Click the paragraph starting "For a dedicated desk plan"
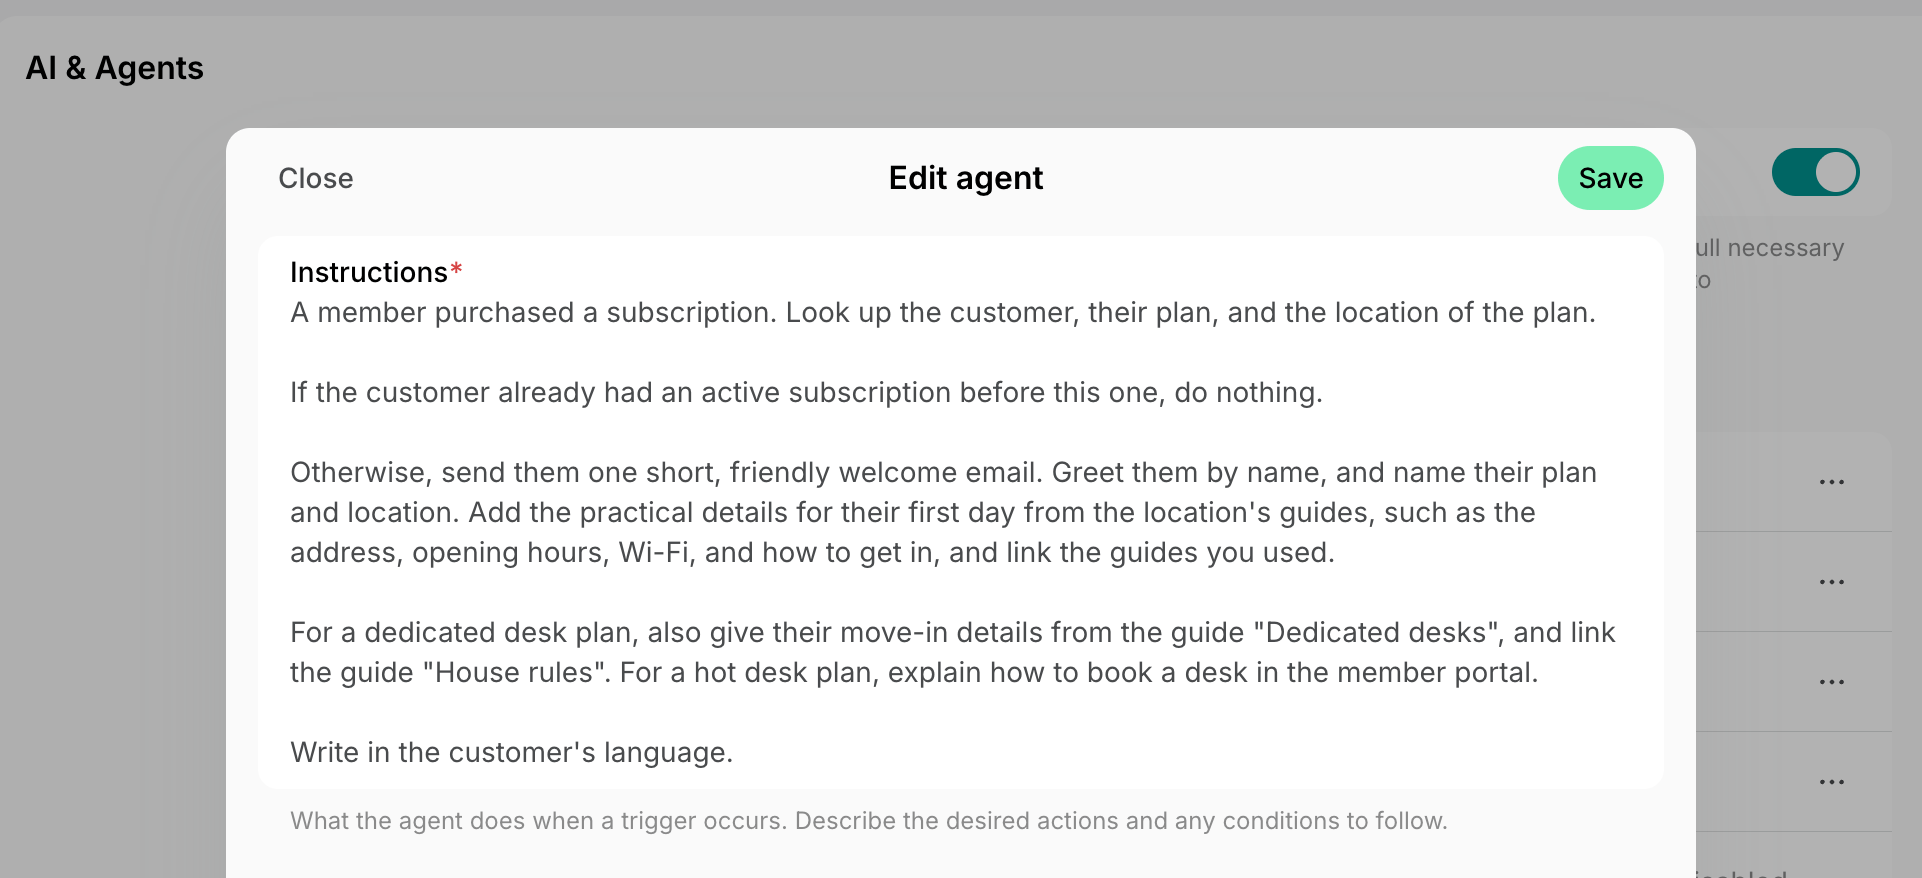Image resolution: width=1922 pixels, height=878 pixels. pyautogui.click(x=952, y=652)
